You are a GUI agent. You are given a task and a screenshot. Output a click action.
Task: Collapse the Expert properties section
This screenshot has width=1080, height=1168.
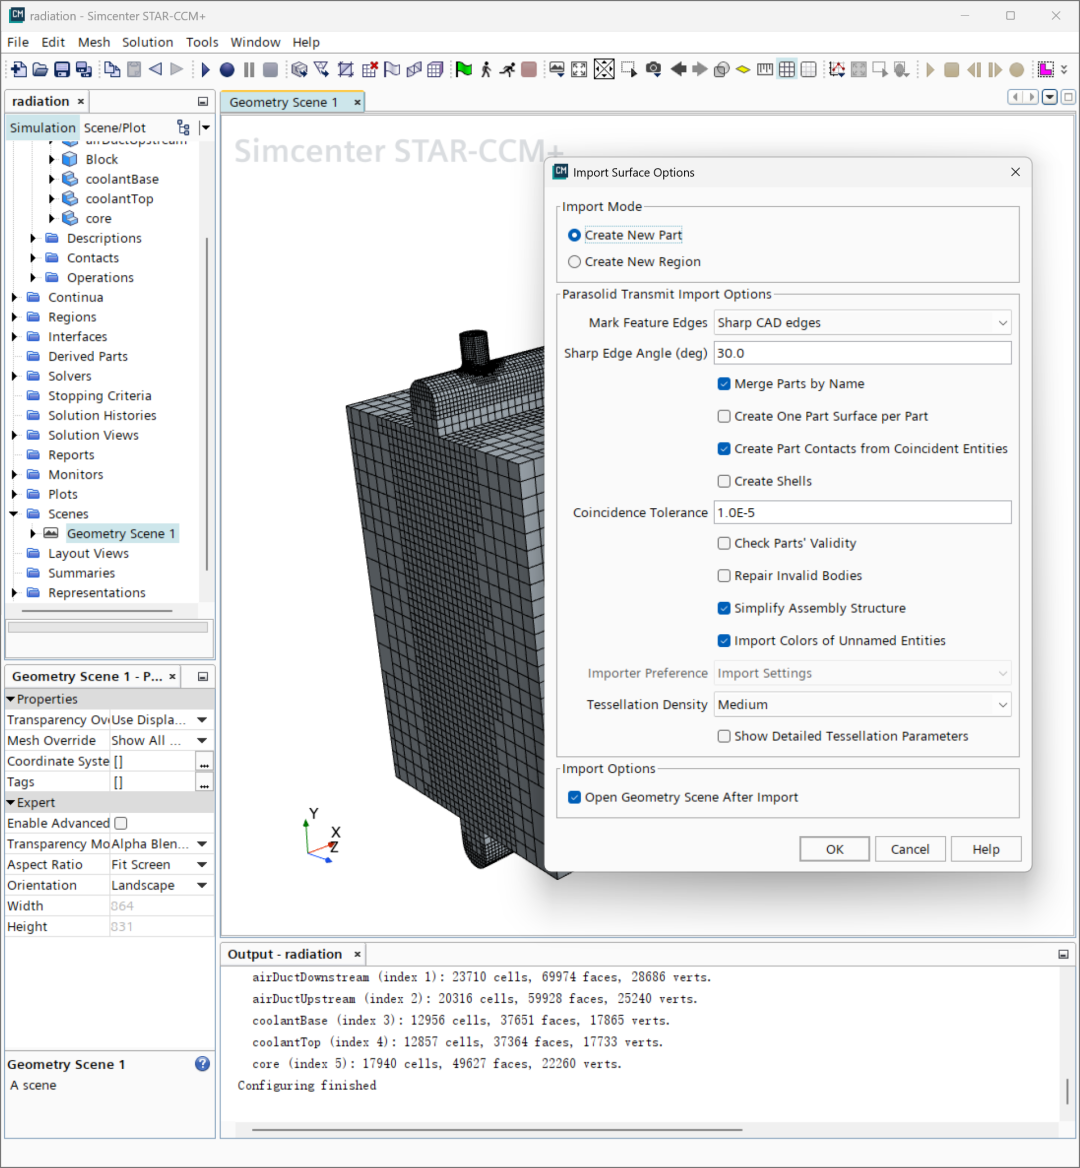pos(11,803)
